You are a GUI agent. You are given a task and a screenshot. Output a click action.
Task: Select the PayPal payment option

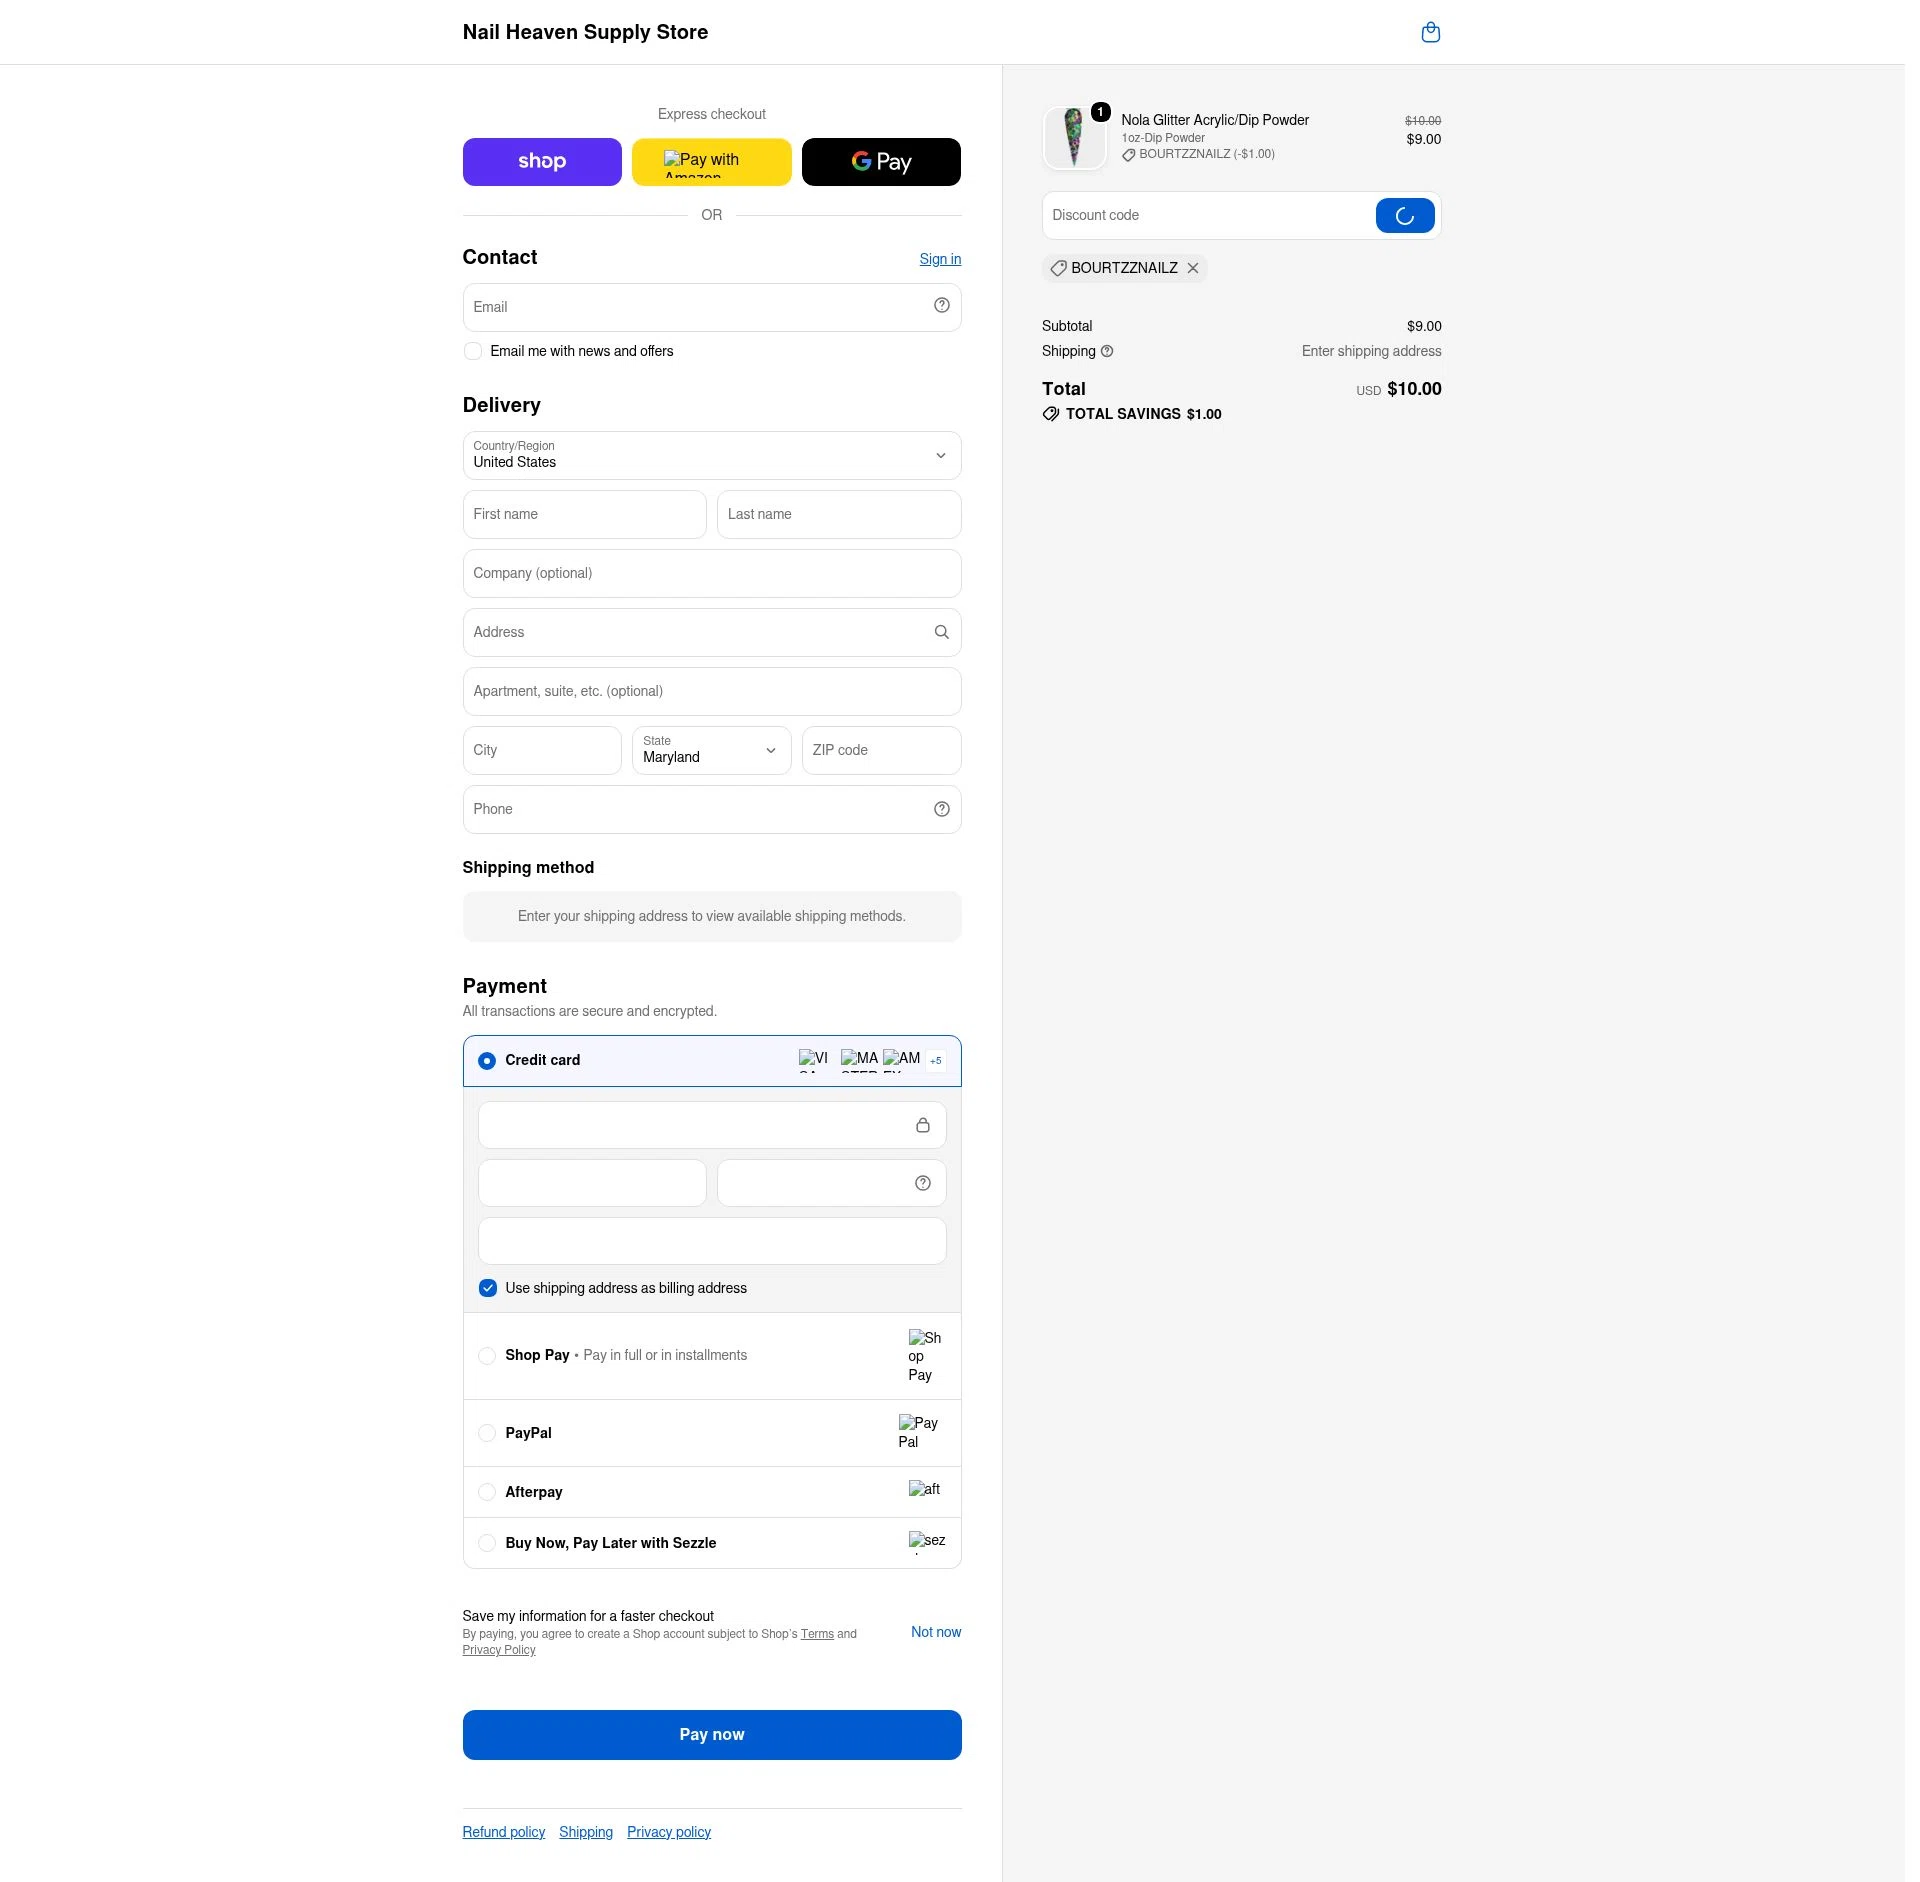(486, 1433)
